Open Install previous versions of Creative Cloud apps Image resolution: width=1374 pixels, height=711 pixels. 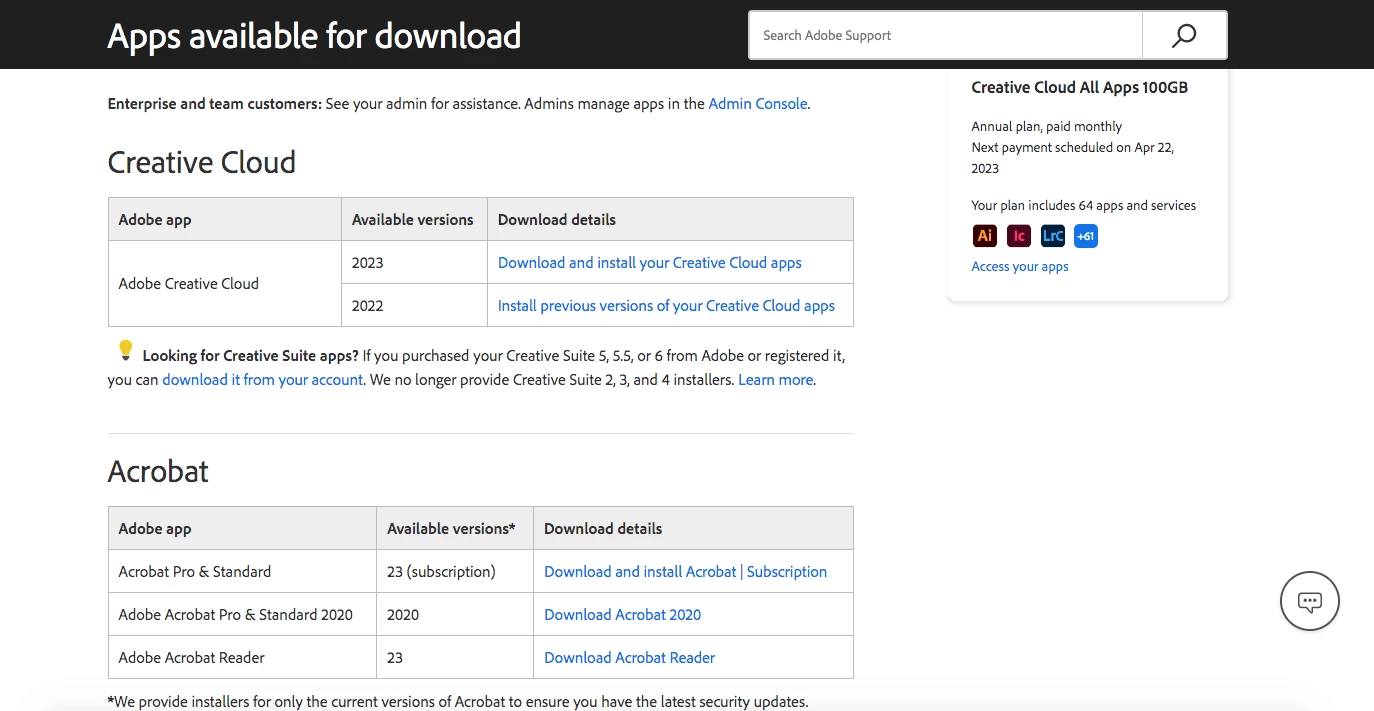pos(666,305)
